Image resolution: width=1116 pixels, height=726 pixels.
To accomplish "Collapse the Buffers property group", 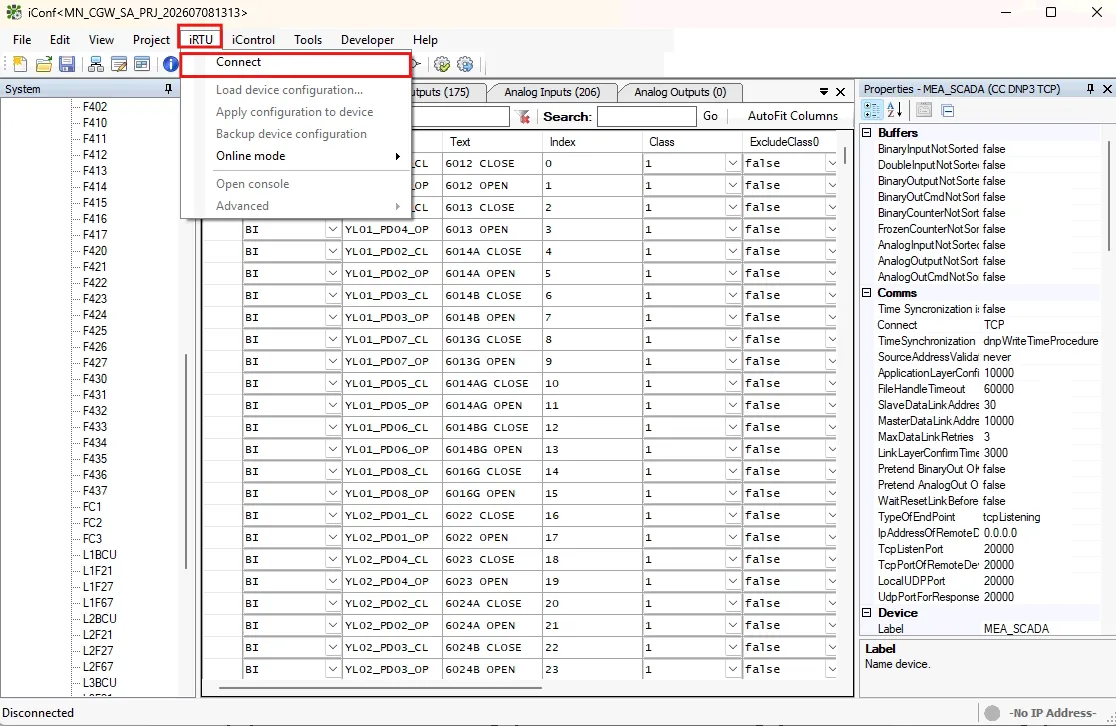I will (x=867, y=132).
